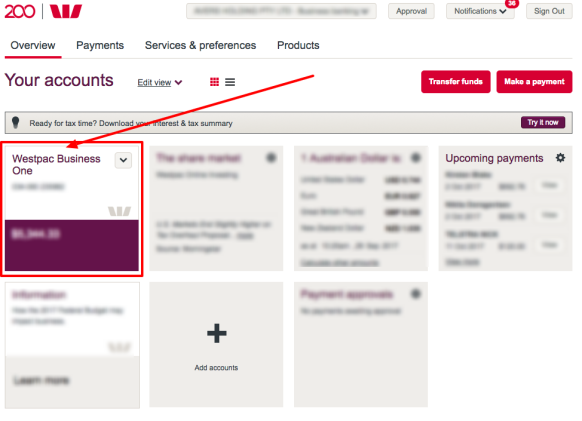
Task: Click the Sign Out button
Action: (549, 11)
